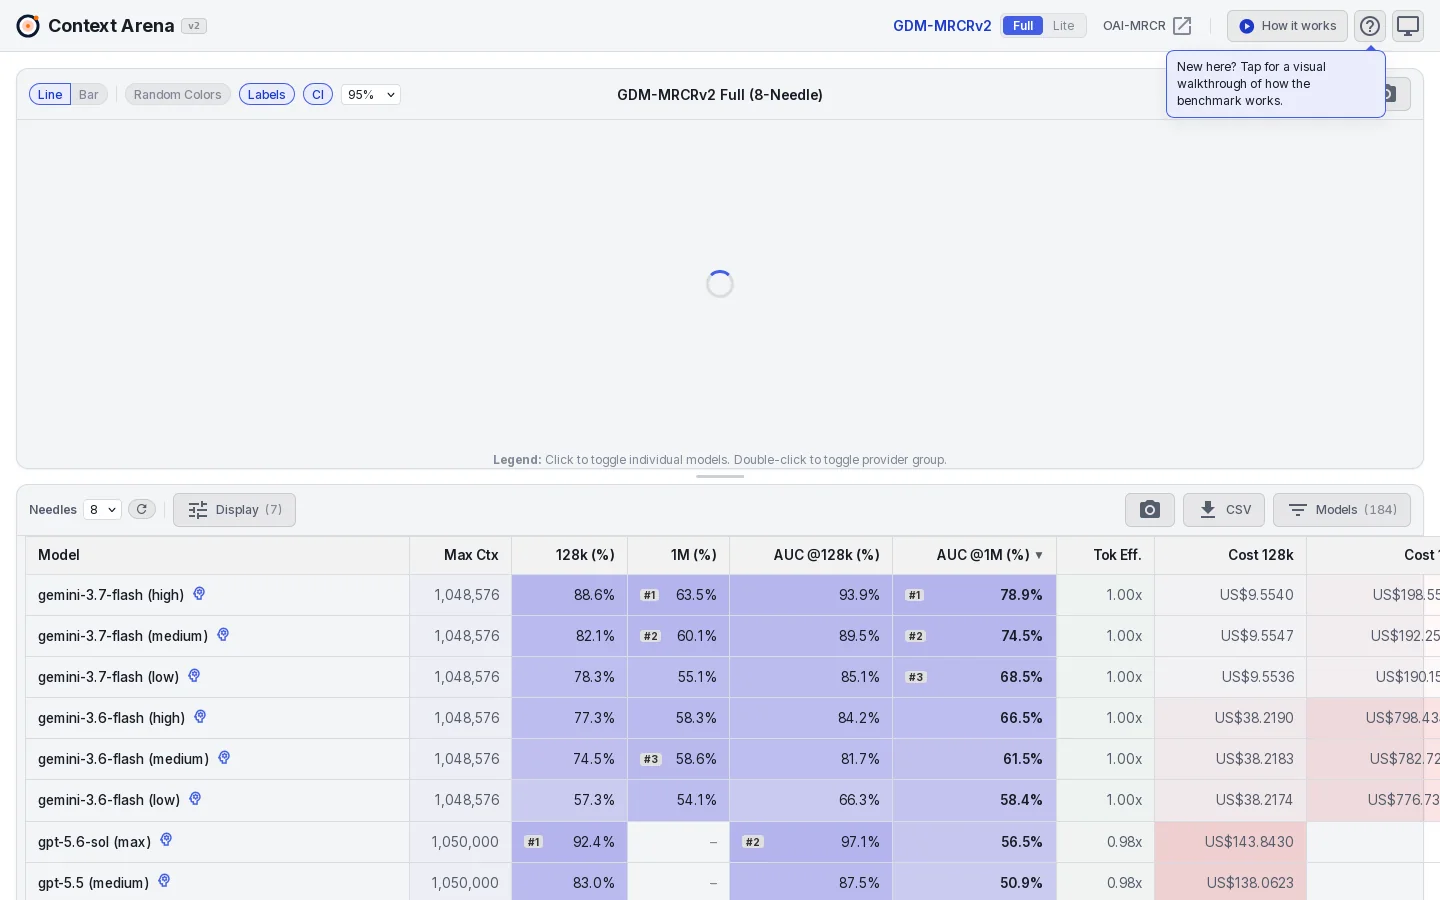The height and width of the screenshot is (900, 1440).
Task: Click the How it works button
Action: [1287, 26]
